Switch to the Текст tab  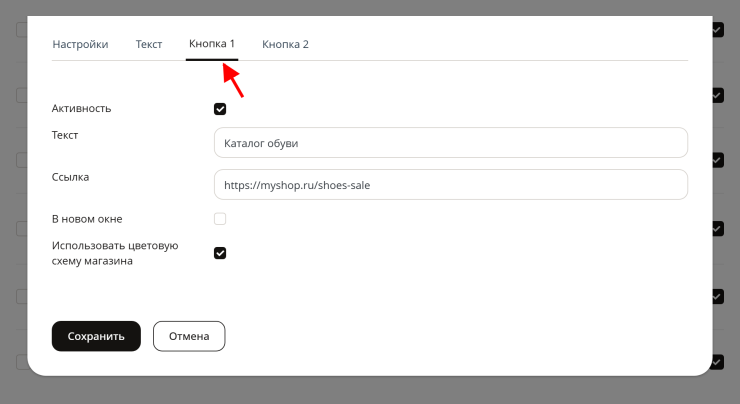click(x=149, y=44)
